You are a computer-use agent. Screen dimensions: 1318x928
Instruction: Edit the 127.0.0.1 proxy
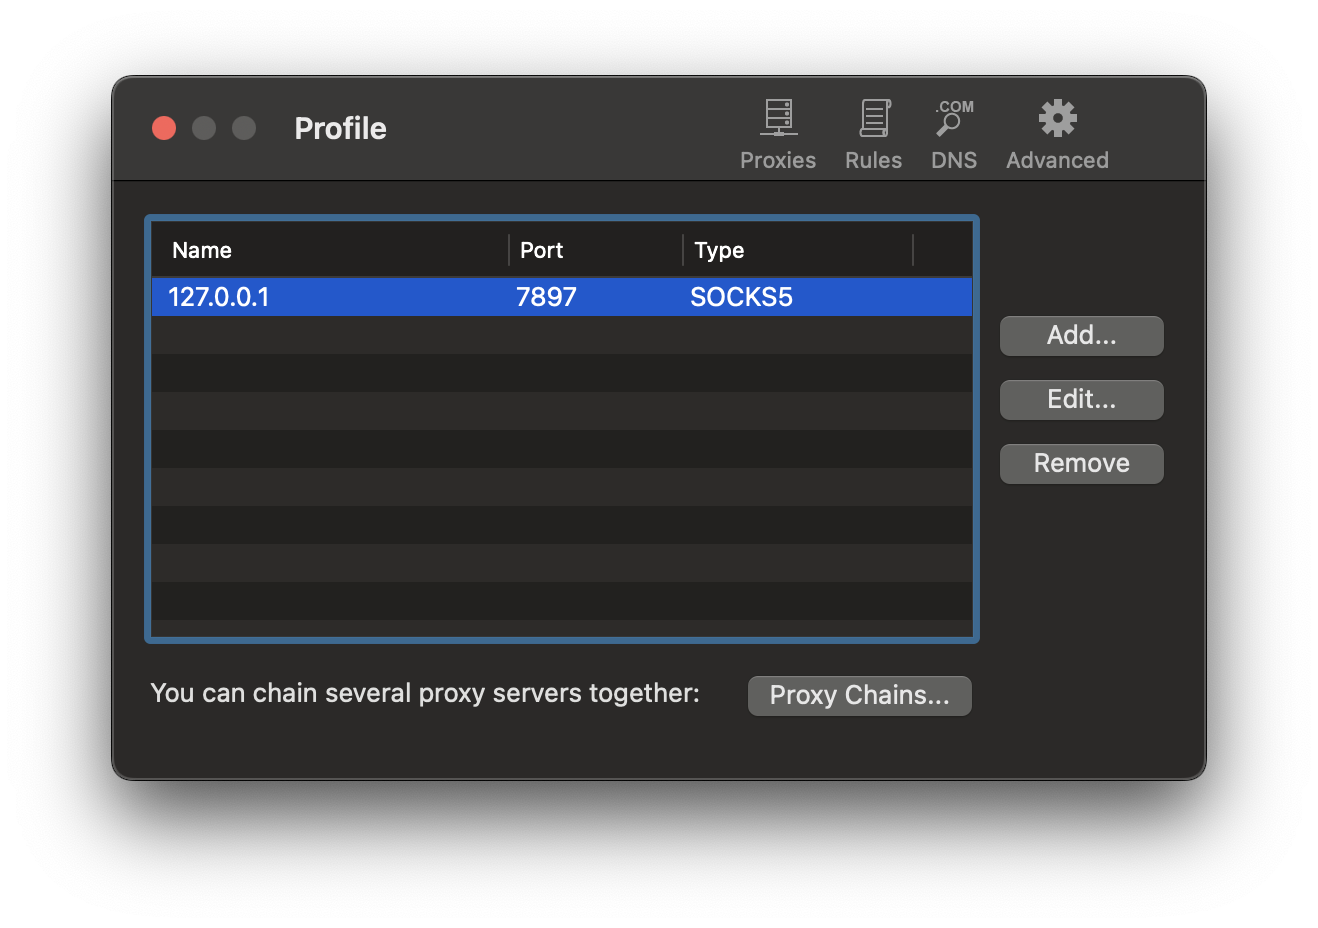pos(1081,399)
